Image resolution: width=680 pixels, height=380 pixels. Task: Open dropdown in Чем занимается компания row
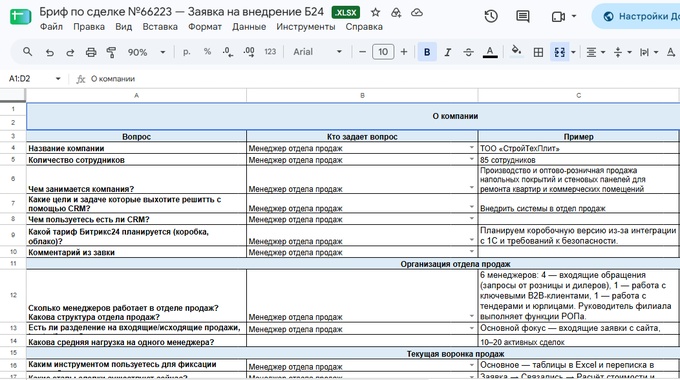[x=471, y=187]
